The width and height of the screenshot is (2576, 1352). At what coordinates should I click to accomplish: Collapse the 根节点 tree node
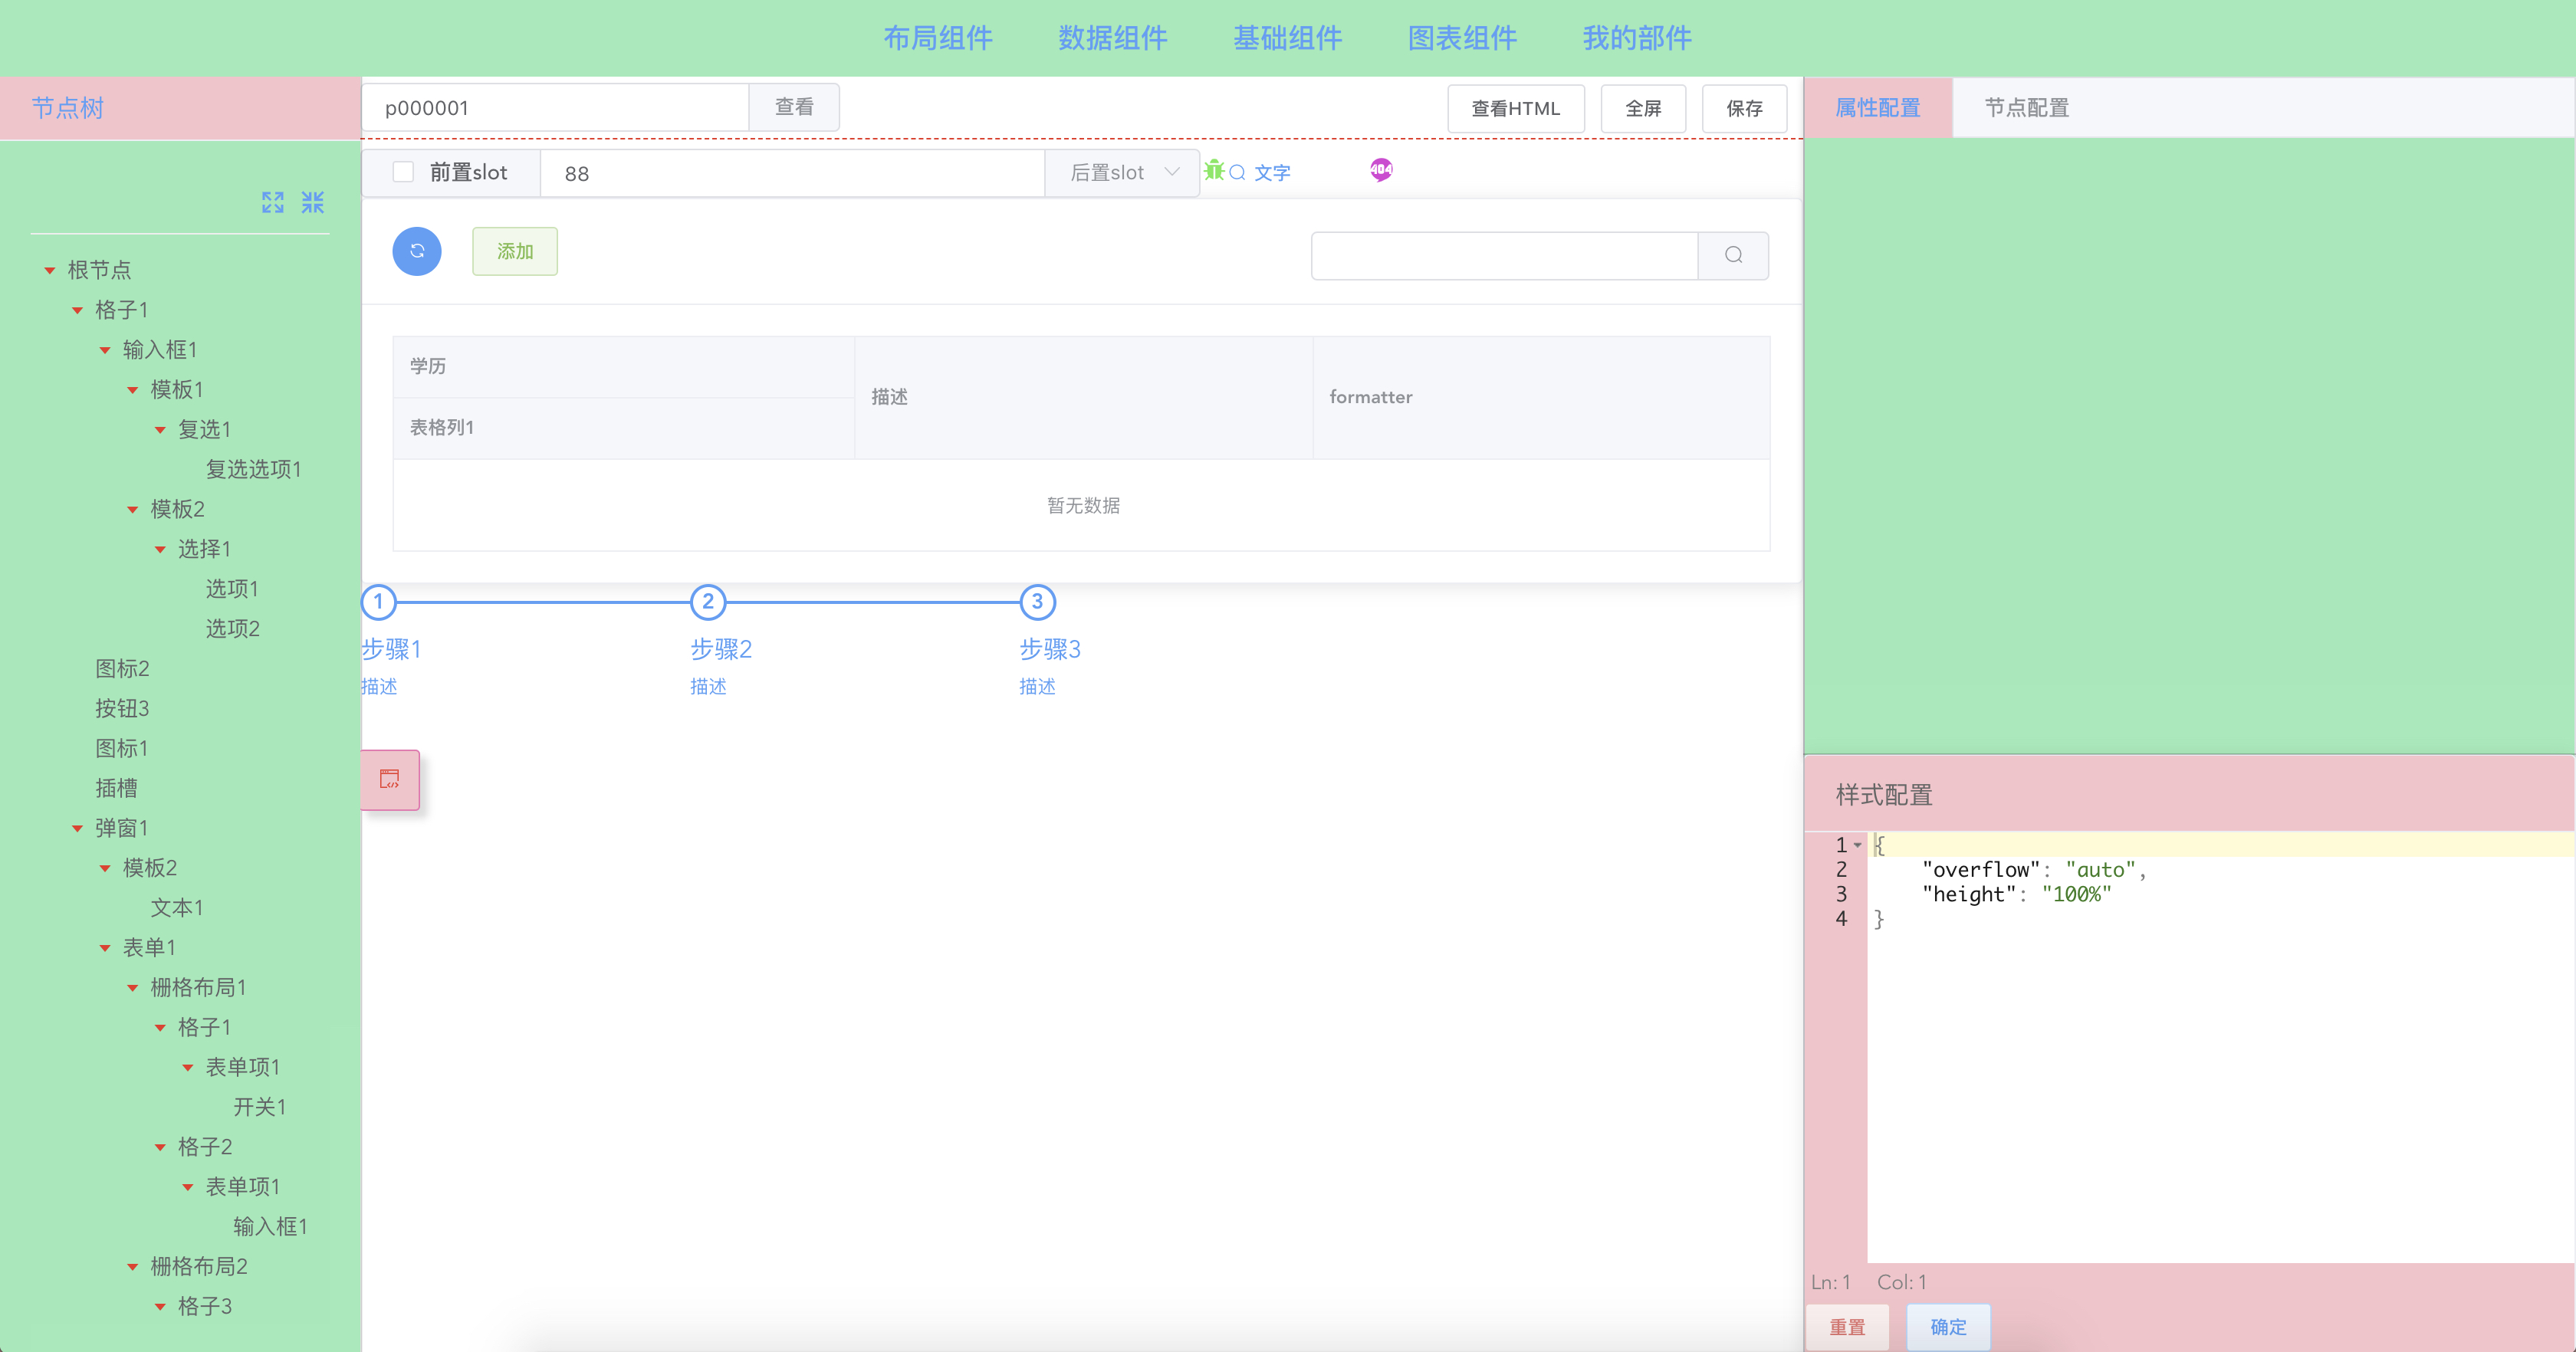[50, 270]
